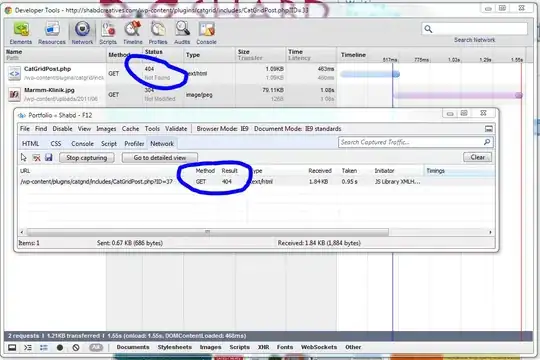Open the Find menu in F12 tools
Screen dimensions: 540x360
pyautogui.click(x=41, y=128)
